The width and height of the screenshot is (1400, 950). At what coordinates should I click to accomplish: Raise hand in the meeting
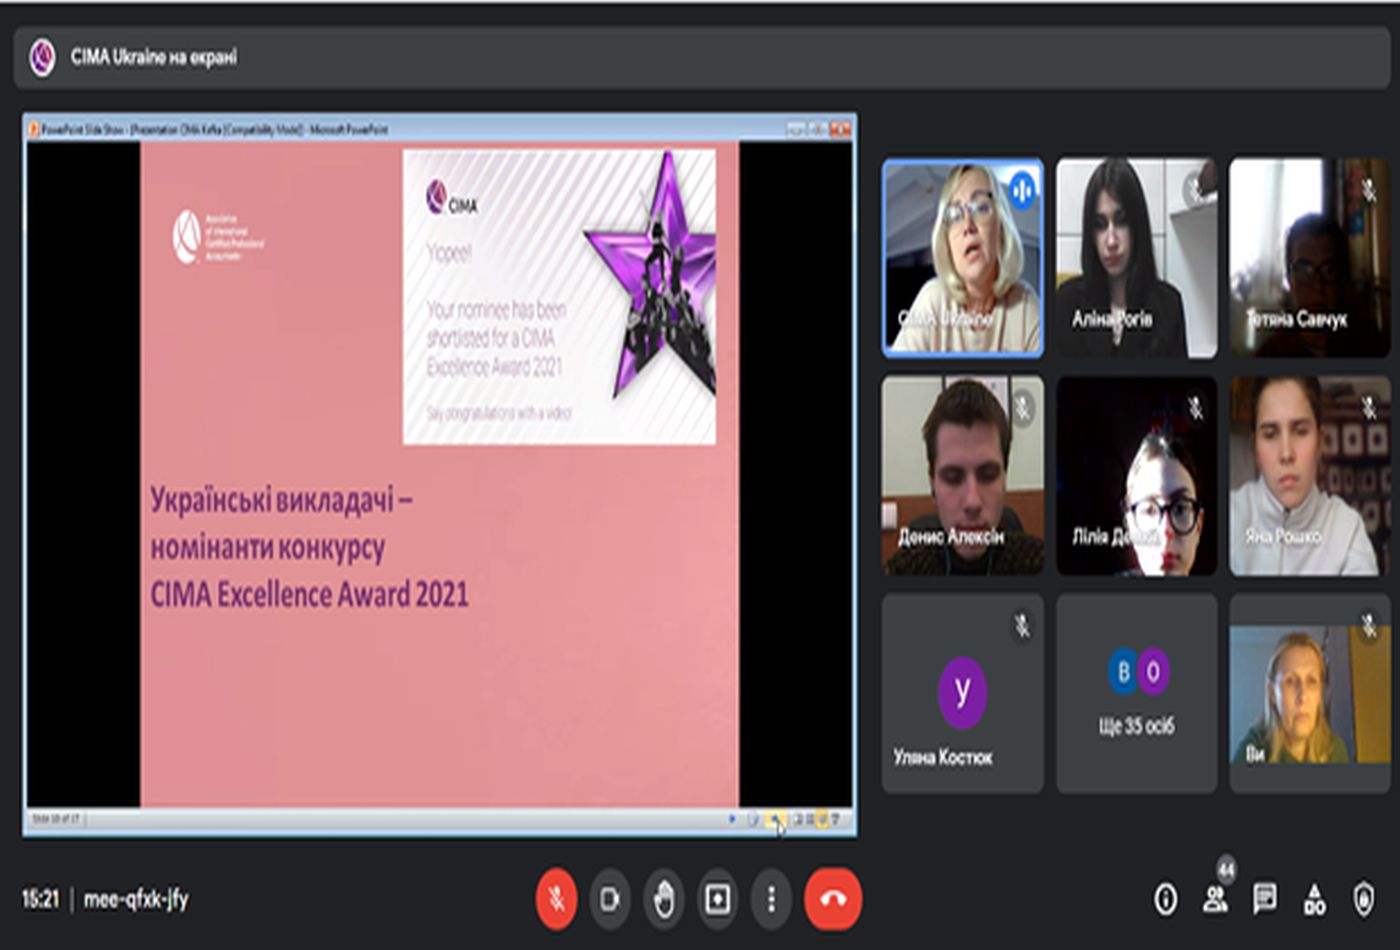click(664, 899)
